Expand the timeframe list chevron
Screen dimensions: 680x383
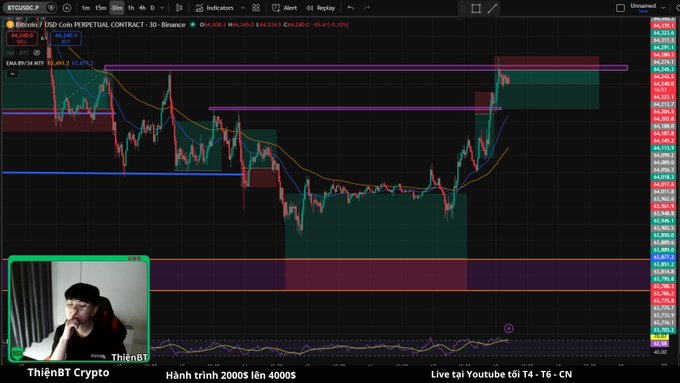162,8
